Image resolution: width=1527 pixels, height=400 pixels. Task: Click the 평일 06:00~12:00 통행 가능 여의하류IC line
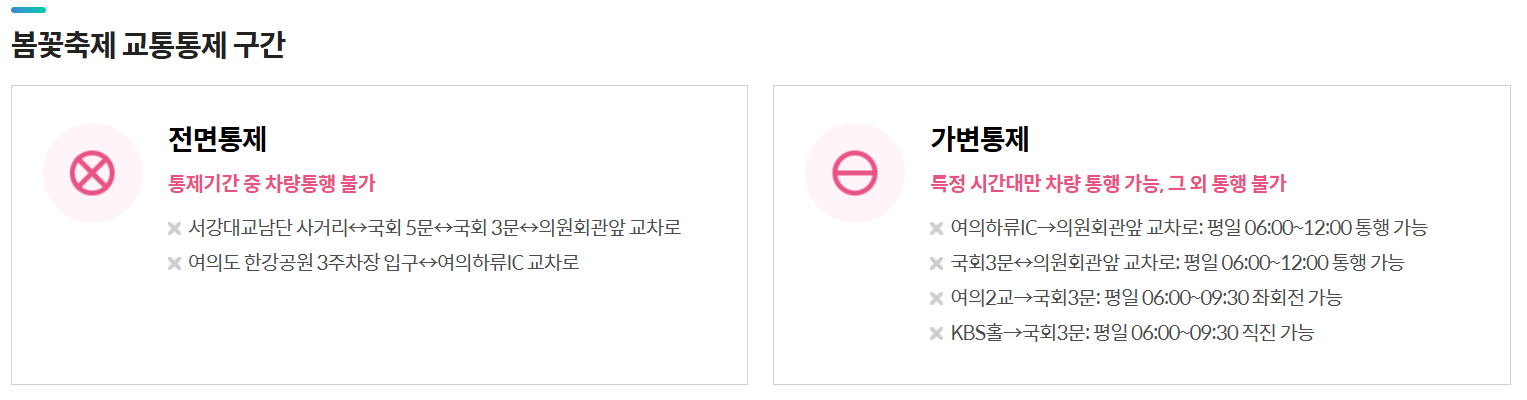click(x=1189, y=228)
